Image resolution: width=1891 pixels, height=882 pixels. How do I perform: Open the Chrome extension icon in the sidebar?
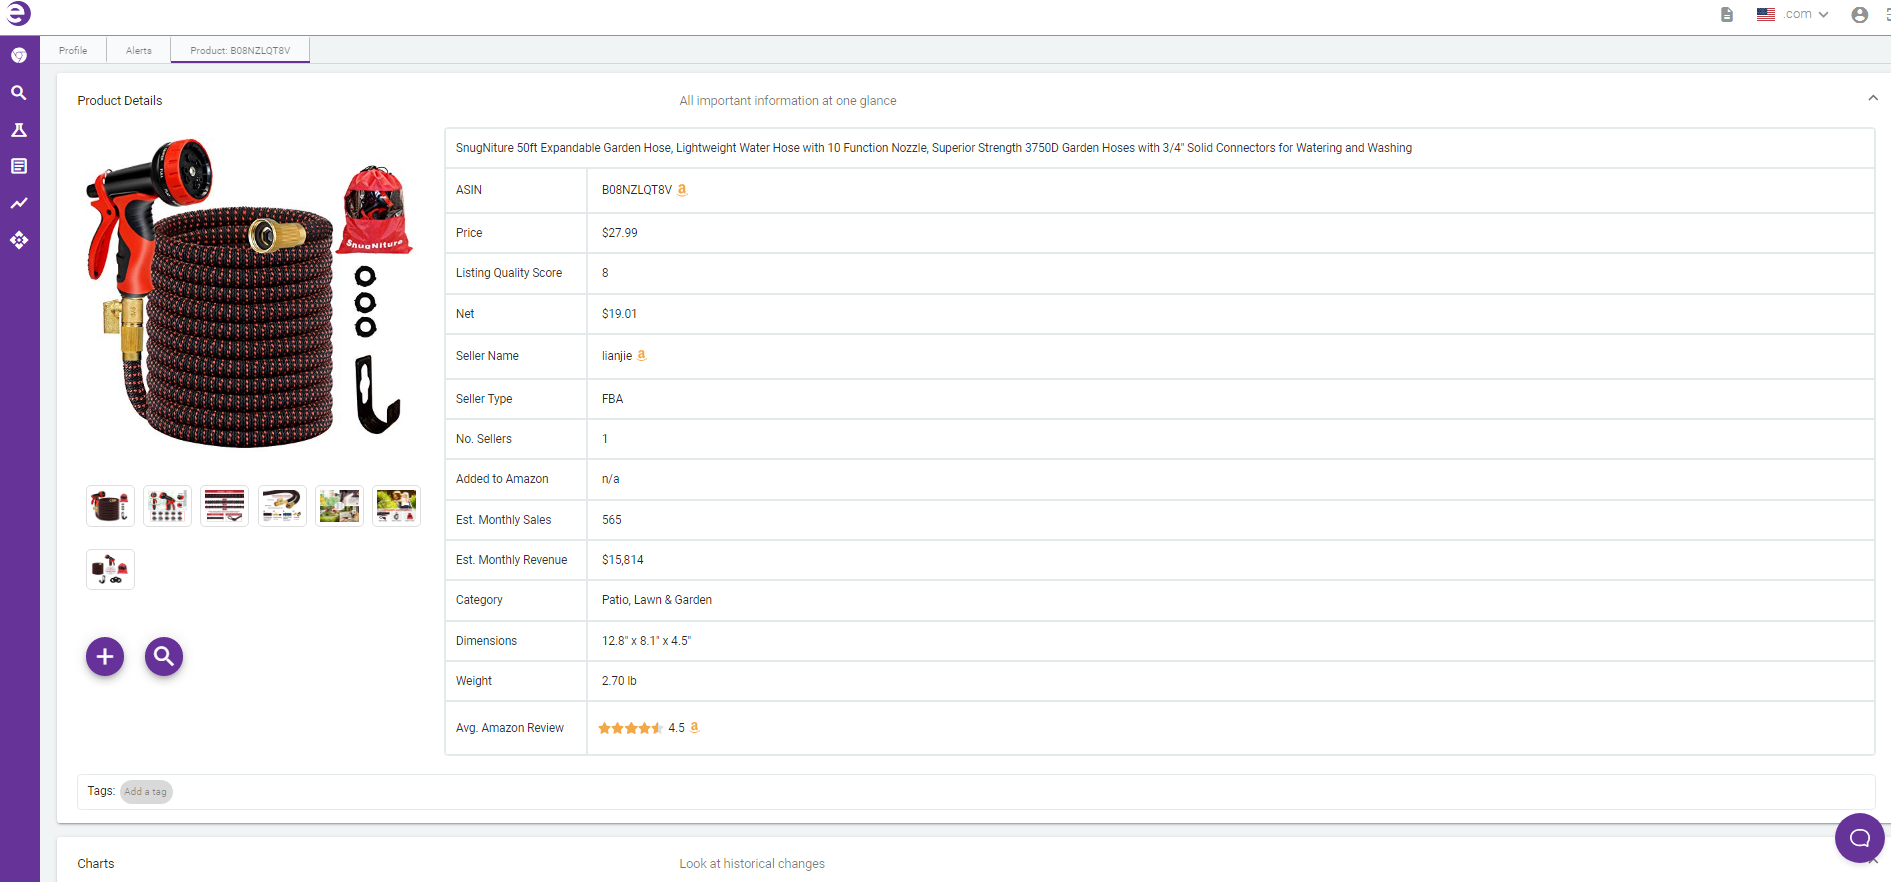(x=19, y=55)
